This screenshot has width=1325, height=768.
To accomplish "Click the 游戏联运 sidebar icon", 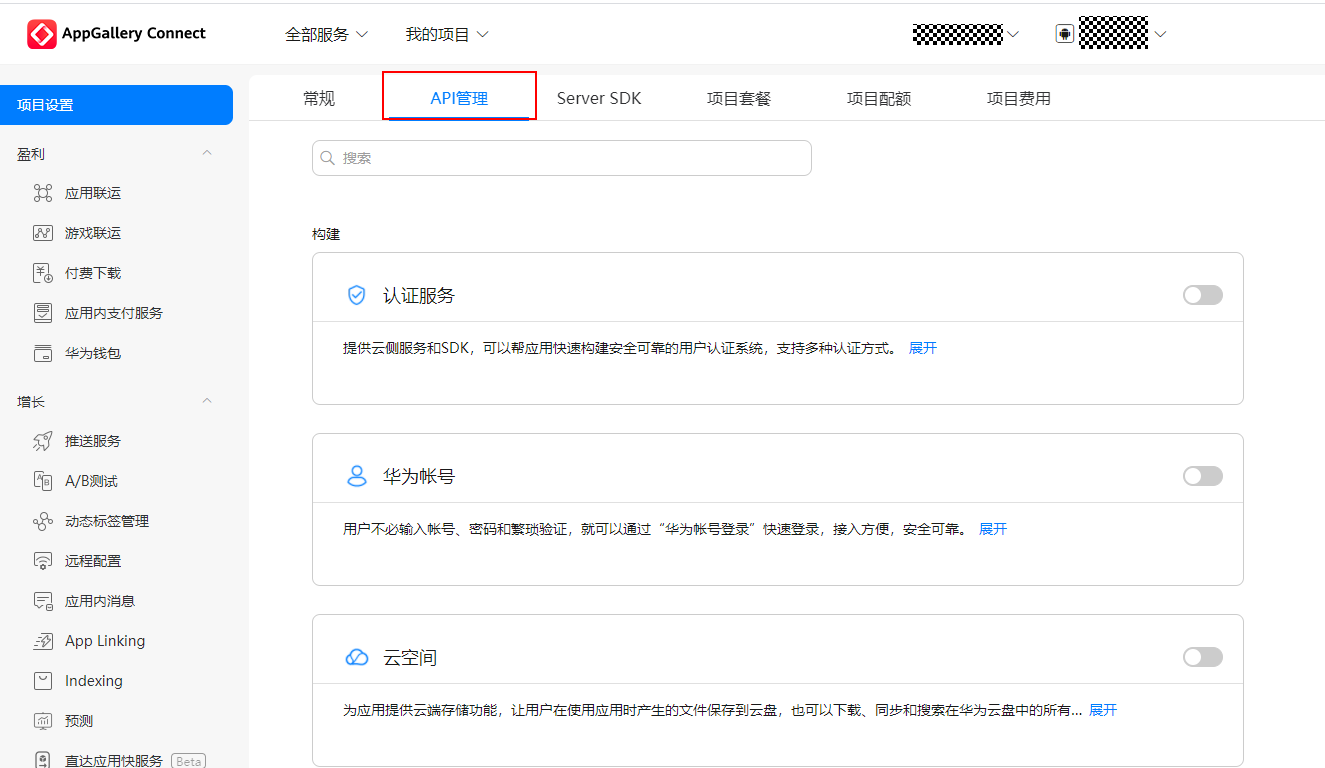I will 43,233.
